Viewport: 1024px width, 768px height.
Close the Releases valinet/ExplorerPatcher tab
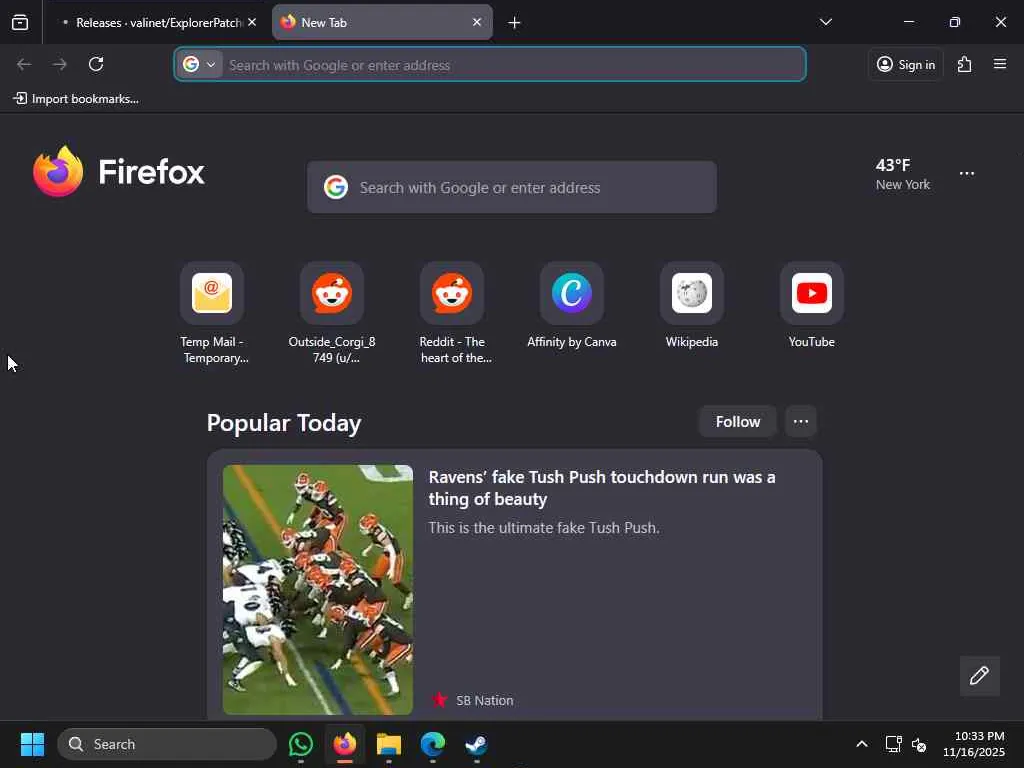252,22
